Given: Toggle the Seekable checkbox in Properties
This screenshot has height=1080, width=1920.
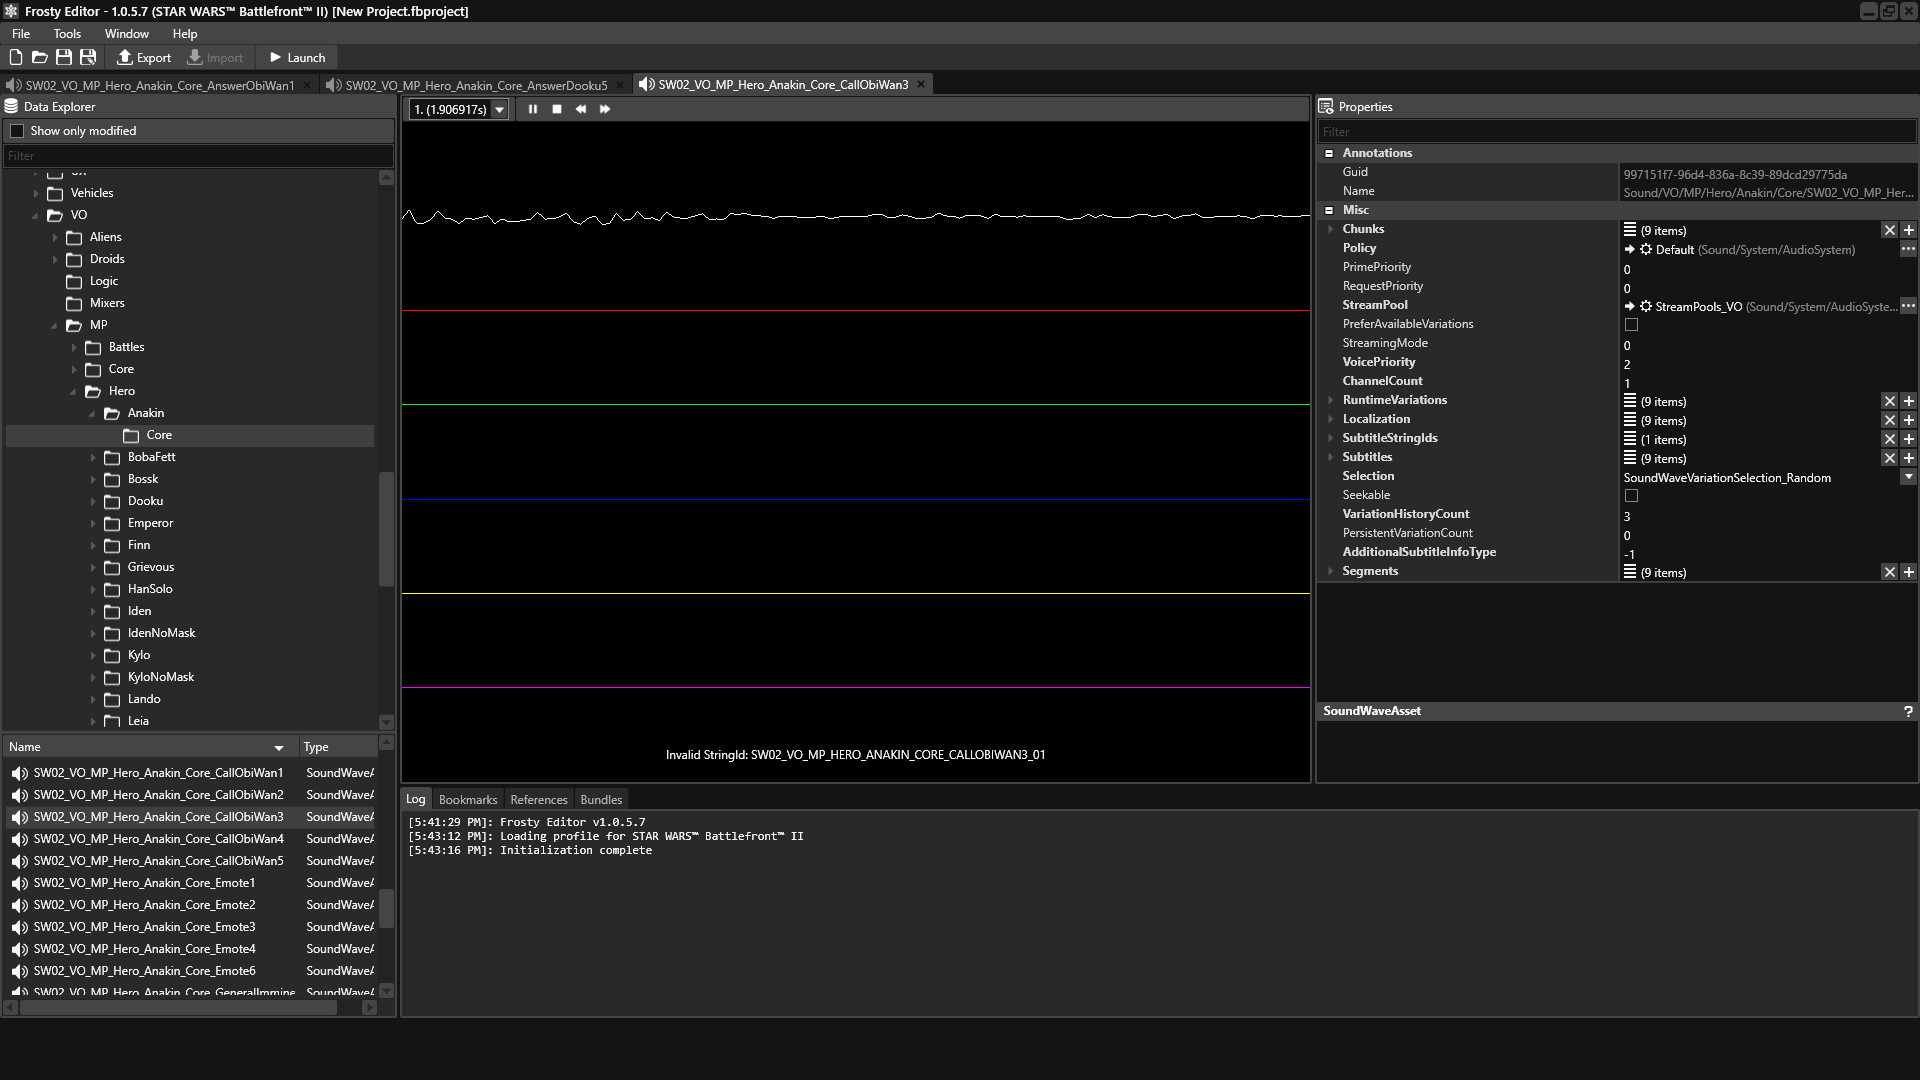Looking at the screenshot, I should click(1631, 495).
